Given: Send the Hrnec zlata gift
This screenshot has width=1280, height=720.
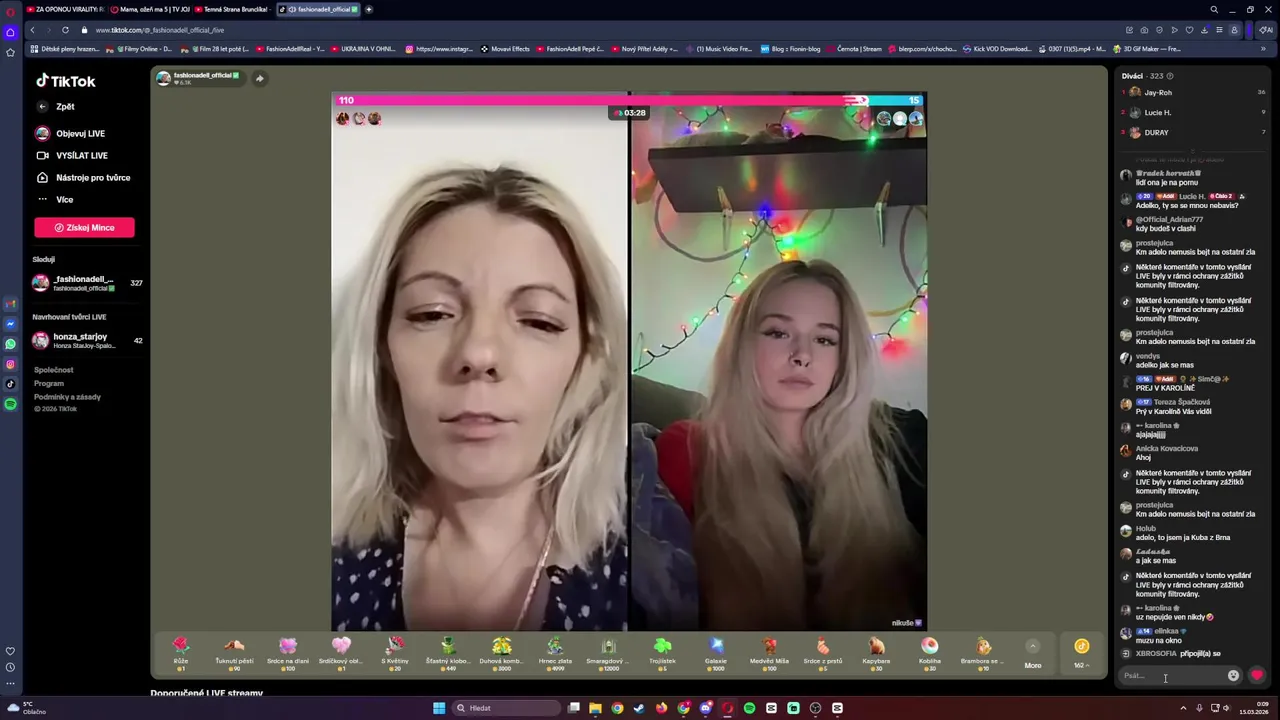Looking at the screenshot, I should coord(555,653).
